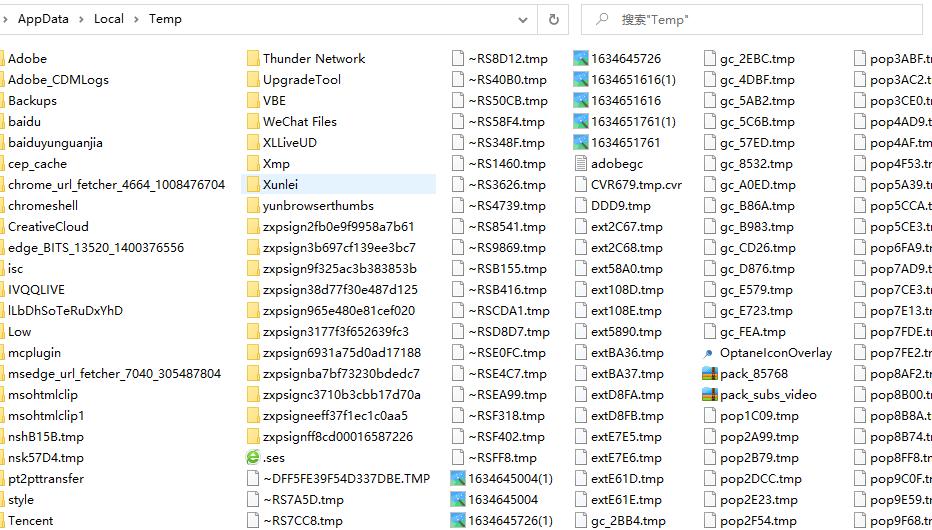This screenshot has width=932, height=530.
Task: Click Temp breadcrumb segment
Action: point(165,19)
